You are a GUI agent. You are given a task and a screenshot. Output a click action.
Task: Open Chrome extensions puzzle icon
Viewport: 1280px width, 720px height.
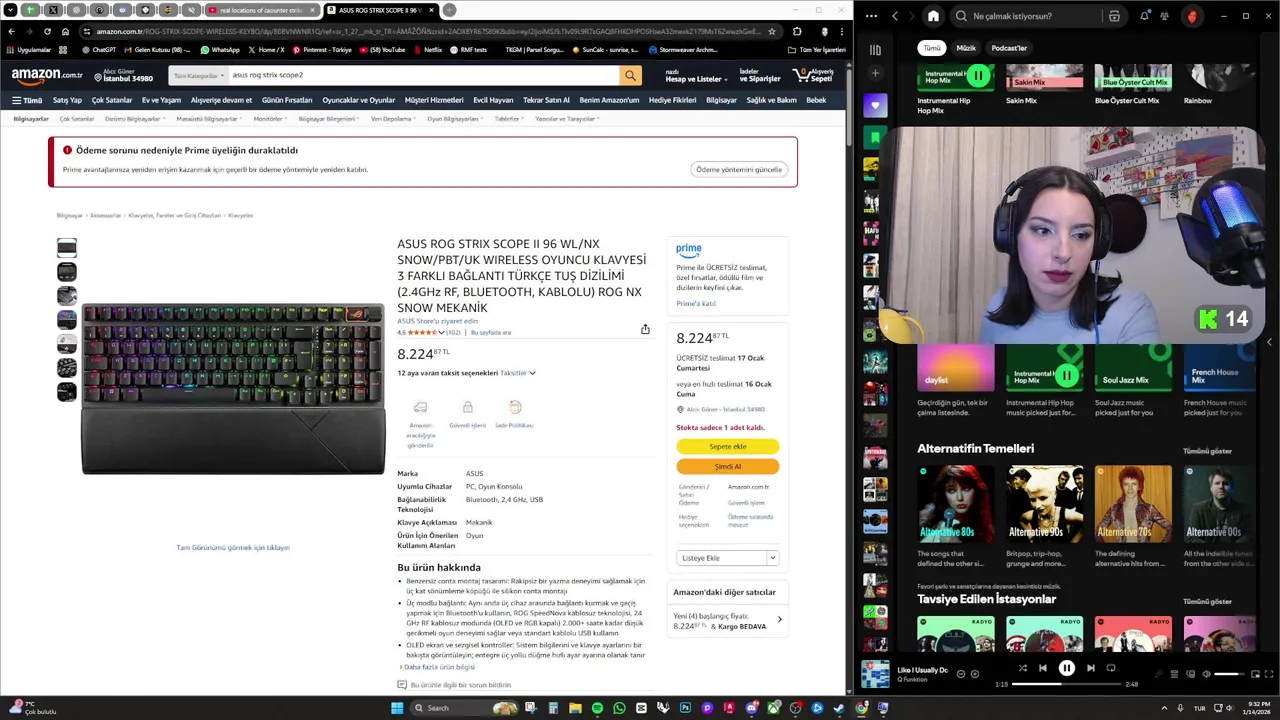point(797,31)
